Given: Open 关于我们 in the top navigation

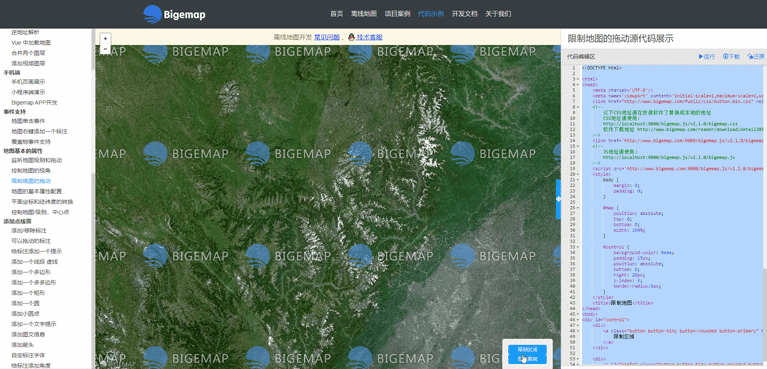Looking at the screenshot, I should pos(498,14).
